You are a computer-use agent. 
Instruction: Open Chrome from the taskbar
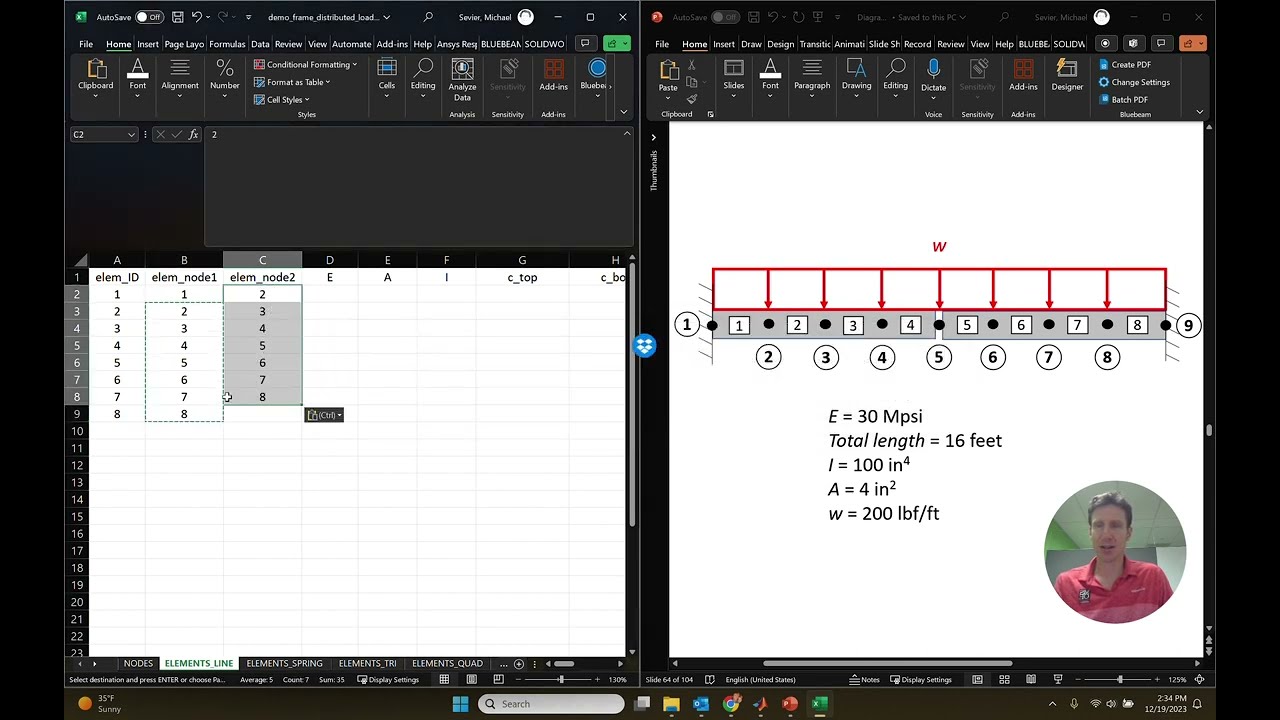coord(731,704)
